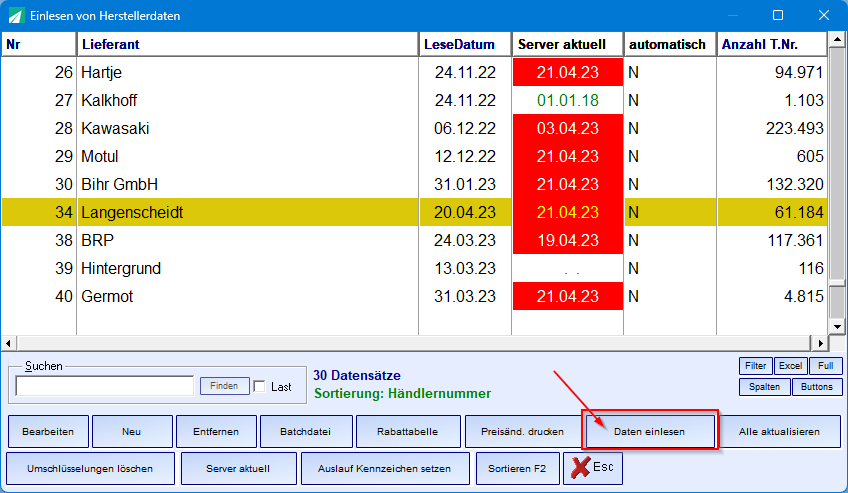Click the 30 Datensätze label
Viewport: 848px width, 493px height.
click(357, 376)
